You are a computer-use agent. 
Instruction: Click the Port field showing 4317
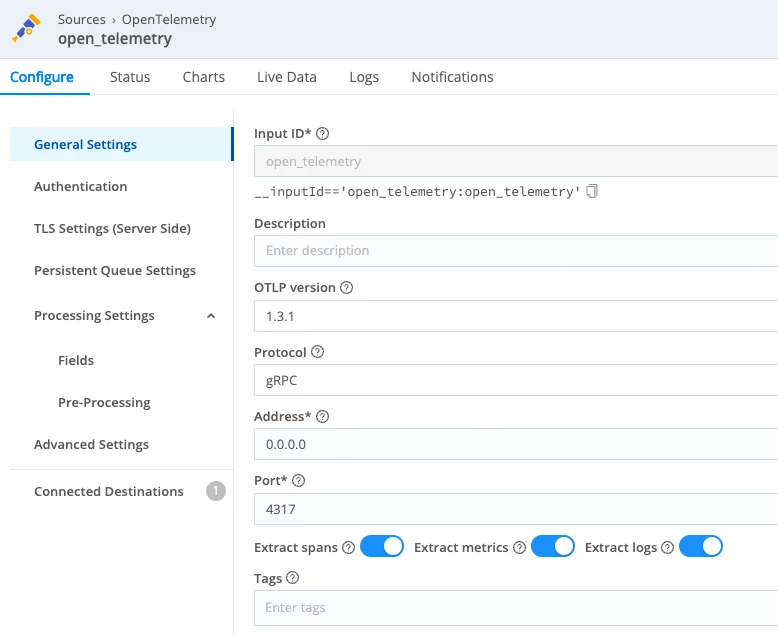(516, 509)
